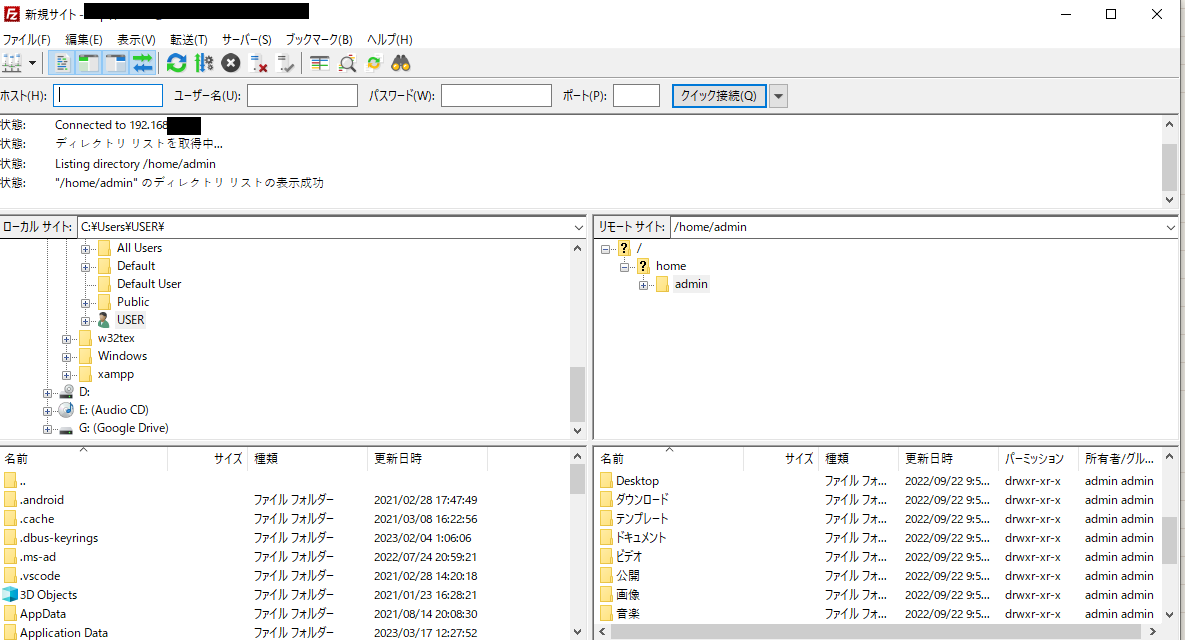Collapse the remote root / node
The height and width of the screenshot is (640, 1185).
pos(605,249)
